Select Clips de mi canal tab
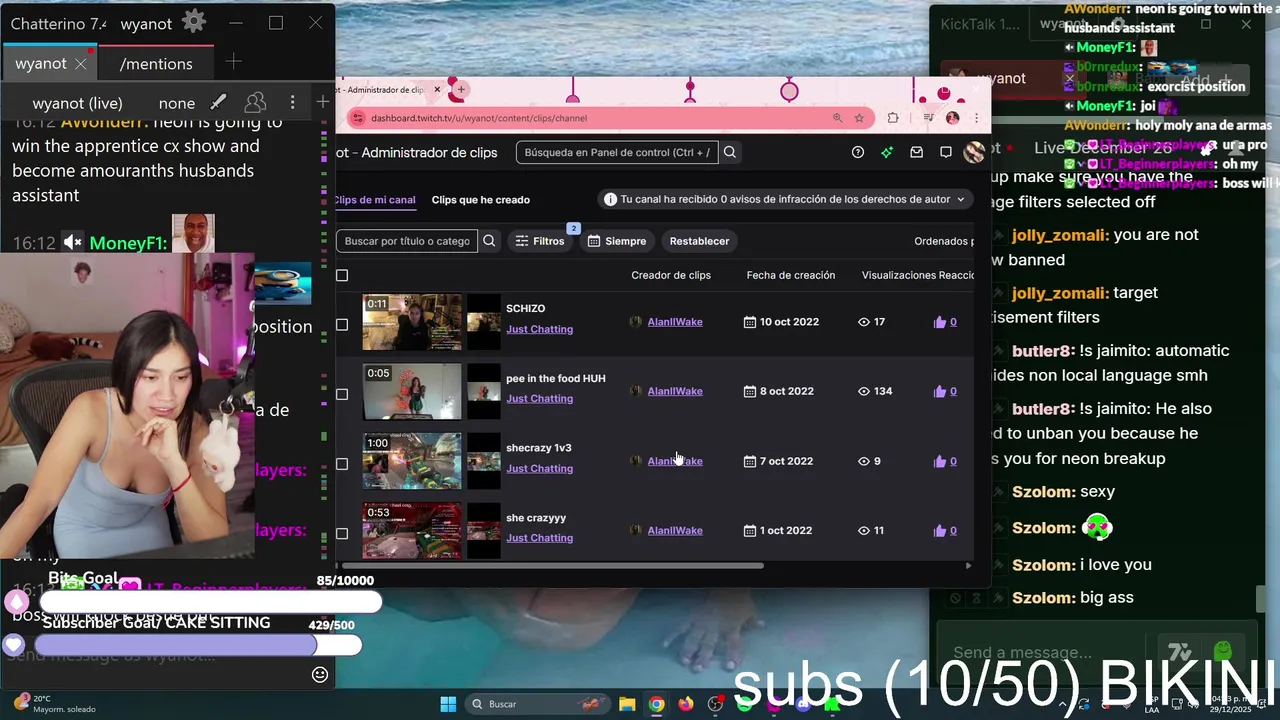This screenshot has height=720, width=1280. click(x=375, y=199)
